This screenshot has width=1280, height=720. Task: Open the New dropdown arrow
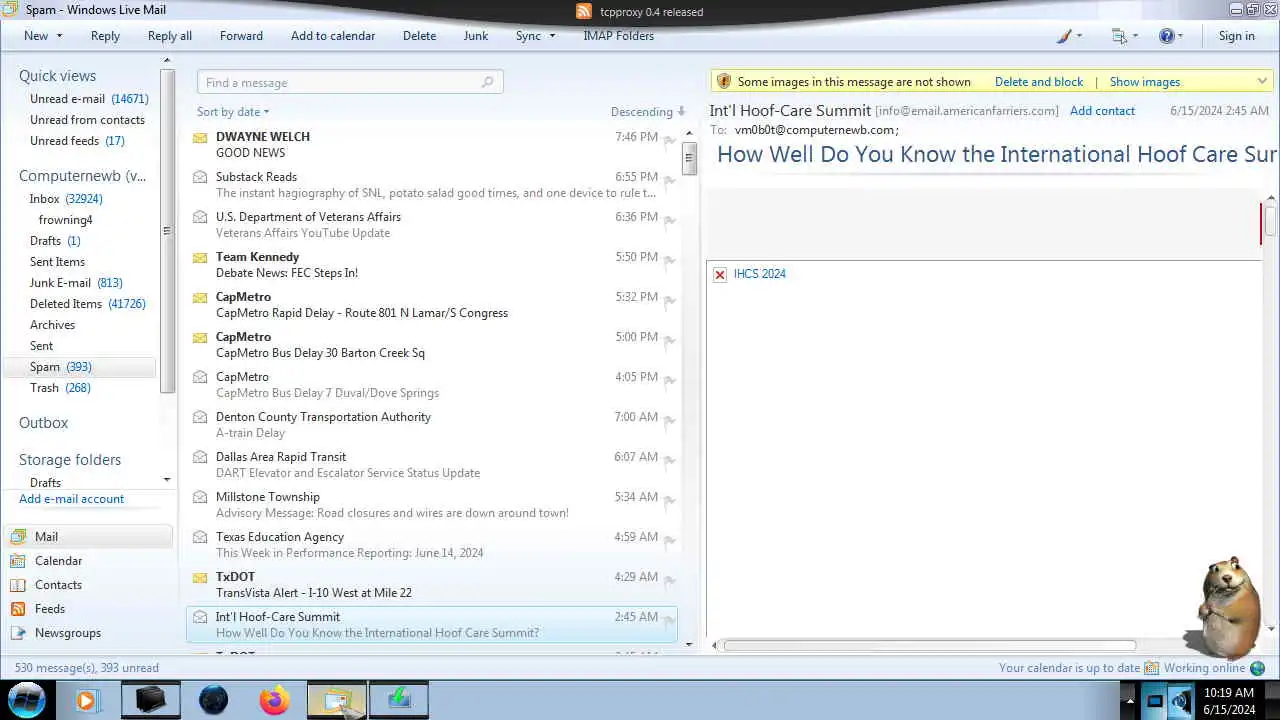tap(59, 36)
